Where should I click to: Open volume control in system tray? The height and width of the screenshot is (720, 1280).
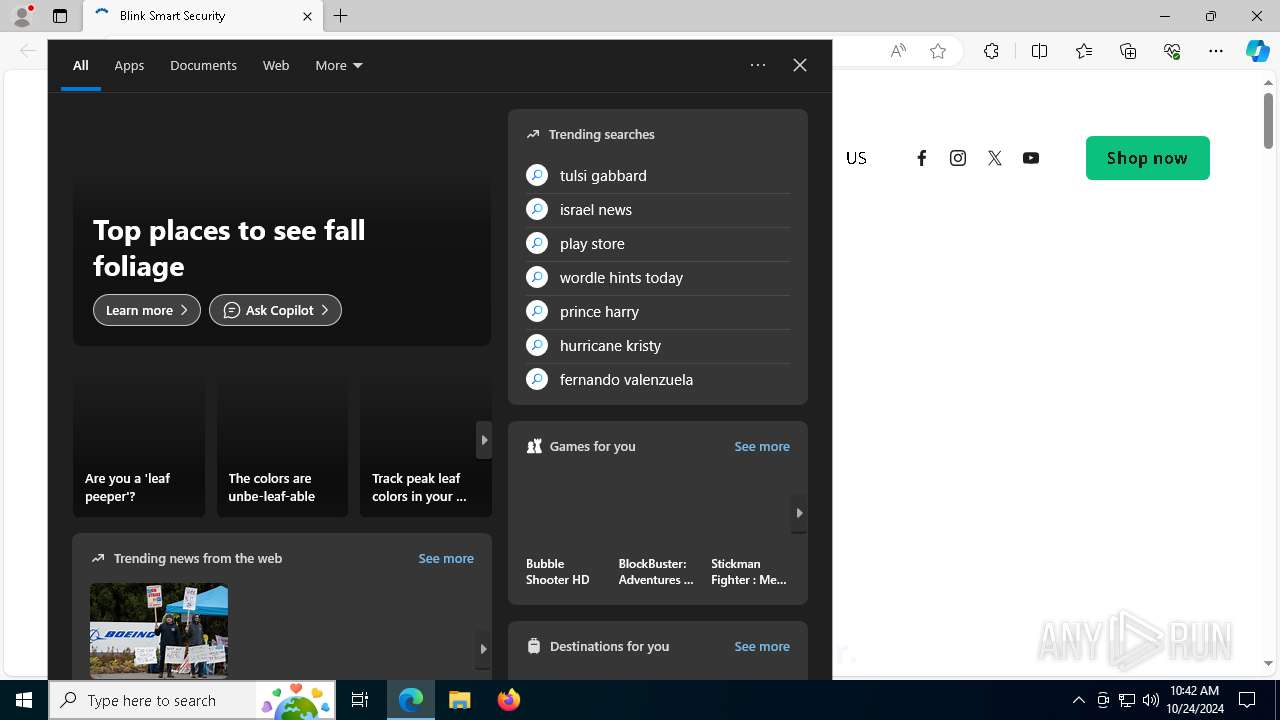click(1151, 700)
